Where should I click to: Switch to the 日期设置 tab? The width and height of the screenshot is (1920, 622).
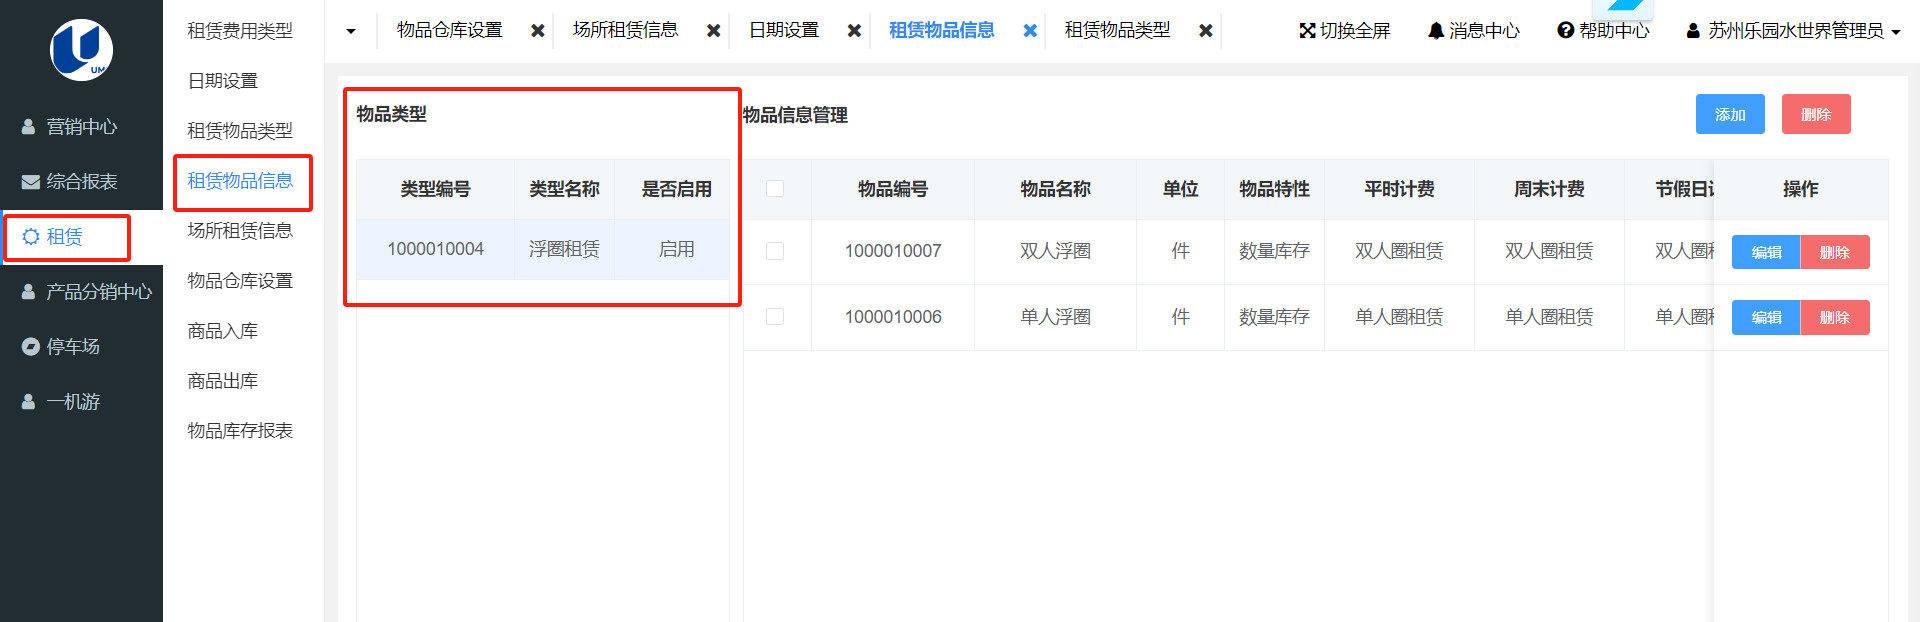point(784,30)
